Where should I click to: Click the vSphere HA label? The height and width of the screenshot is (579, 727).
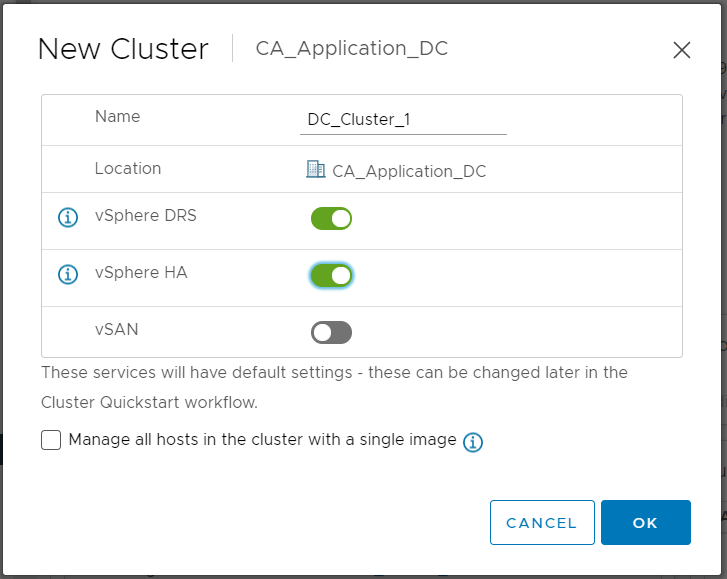(141, 273)
